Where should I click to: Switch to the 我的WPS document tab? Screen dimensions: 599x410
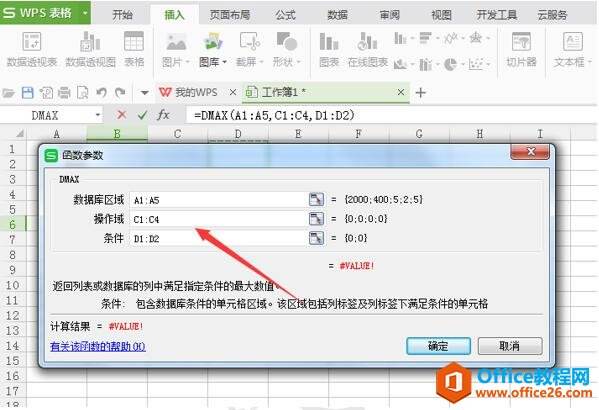coord(195,92)
